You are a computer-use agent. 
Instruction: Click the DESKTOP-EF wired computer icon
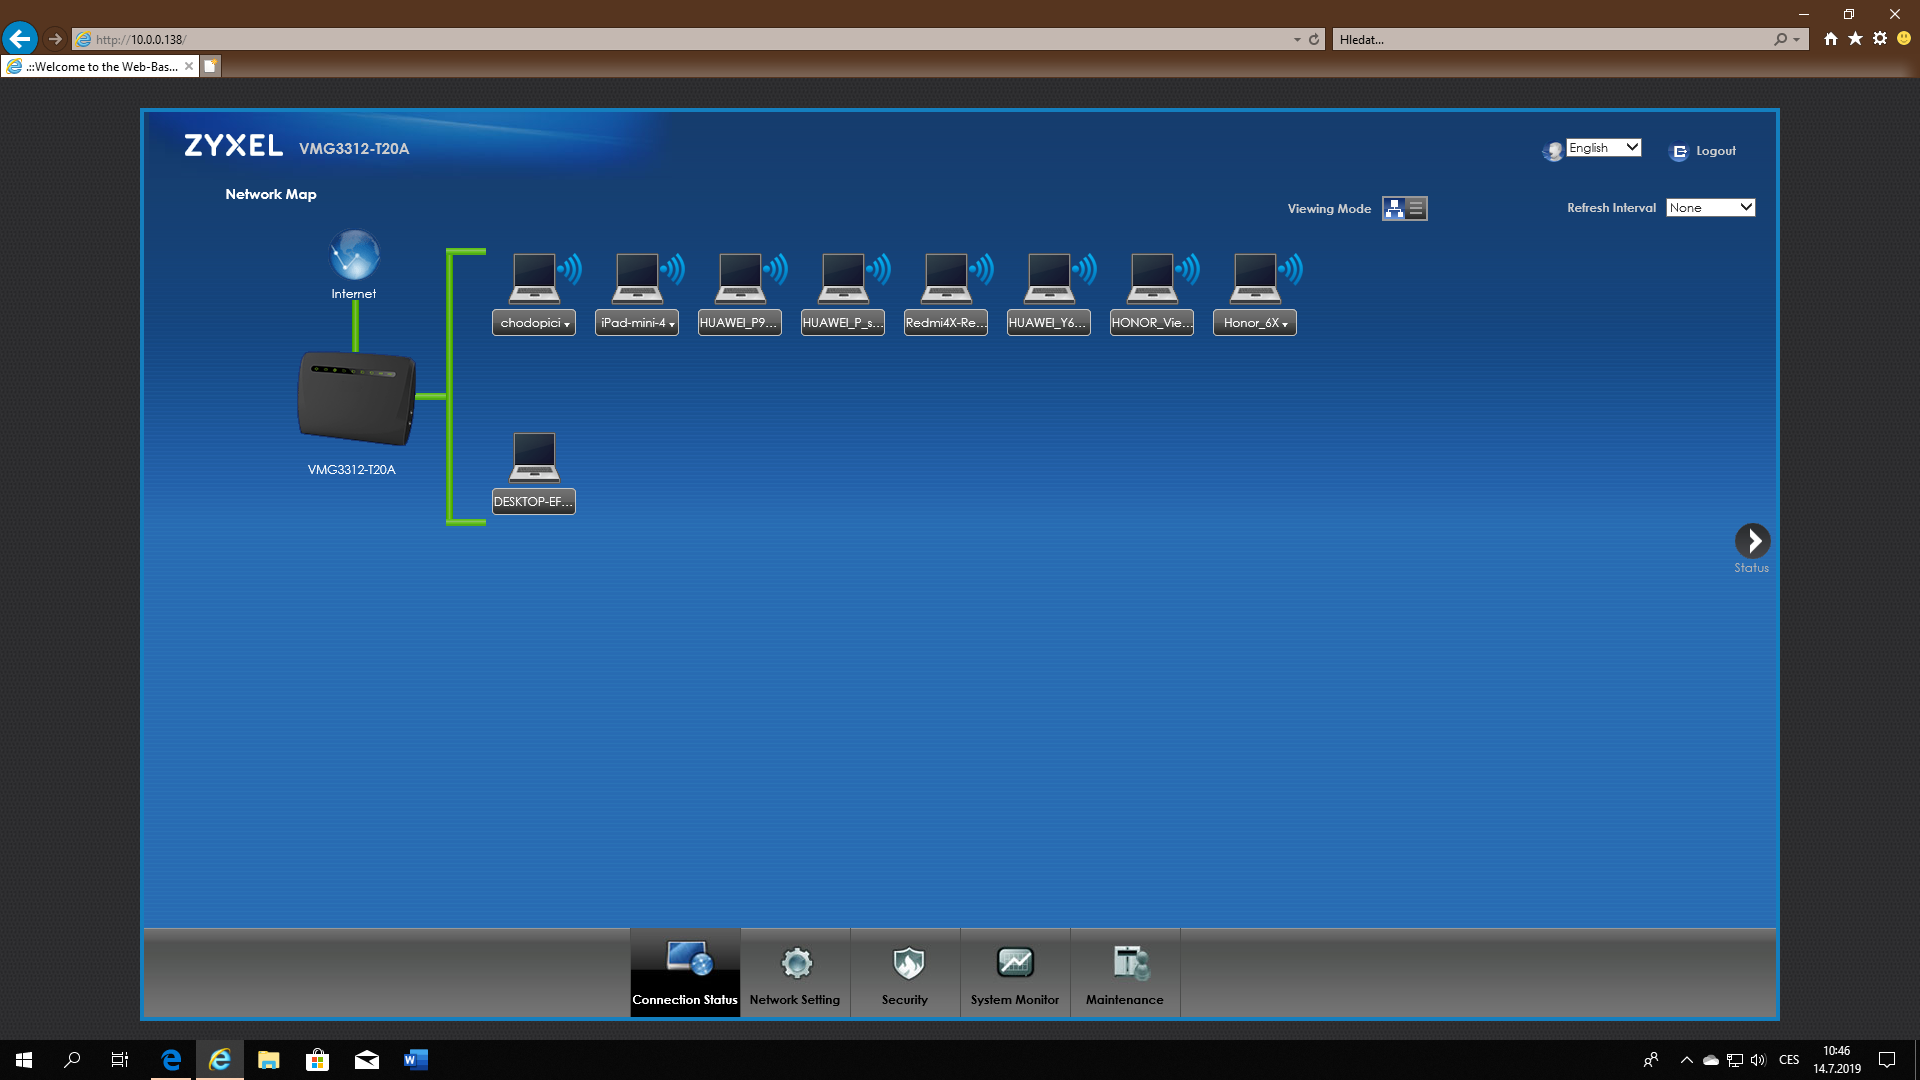click(534, 458)
